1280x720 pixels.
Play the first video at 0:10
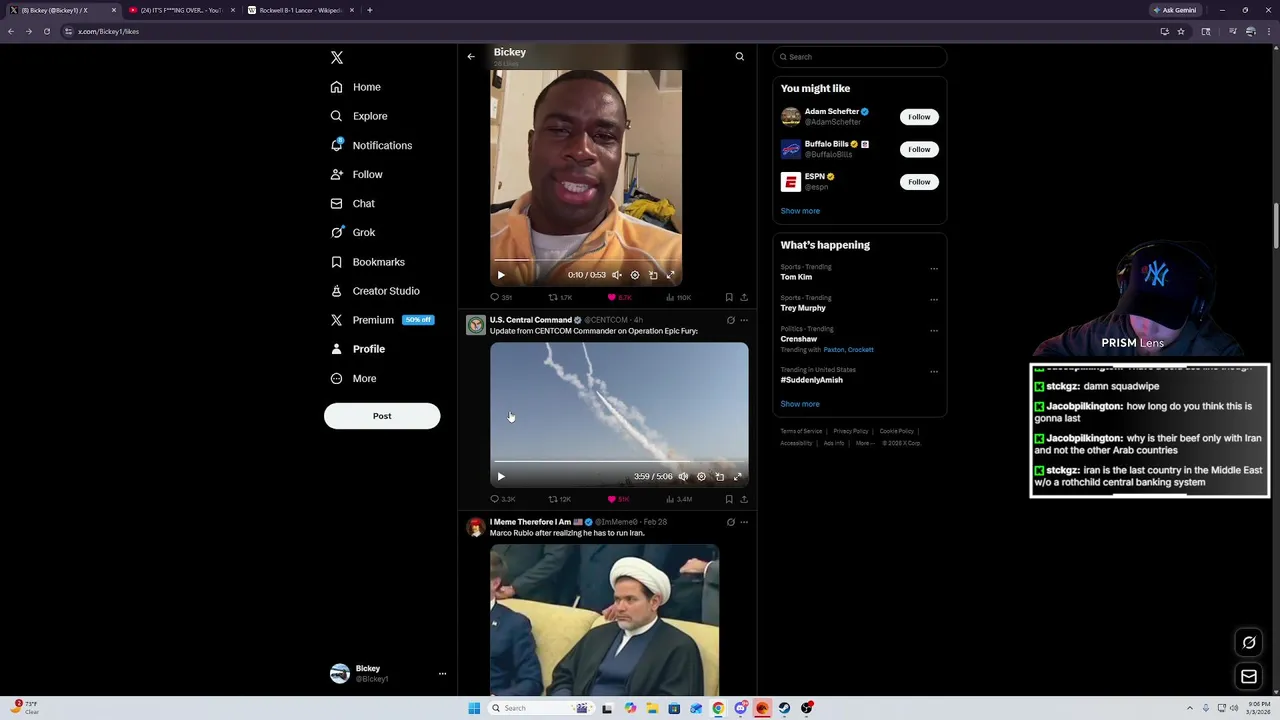(x=501, y=275)
